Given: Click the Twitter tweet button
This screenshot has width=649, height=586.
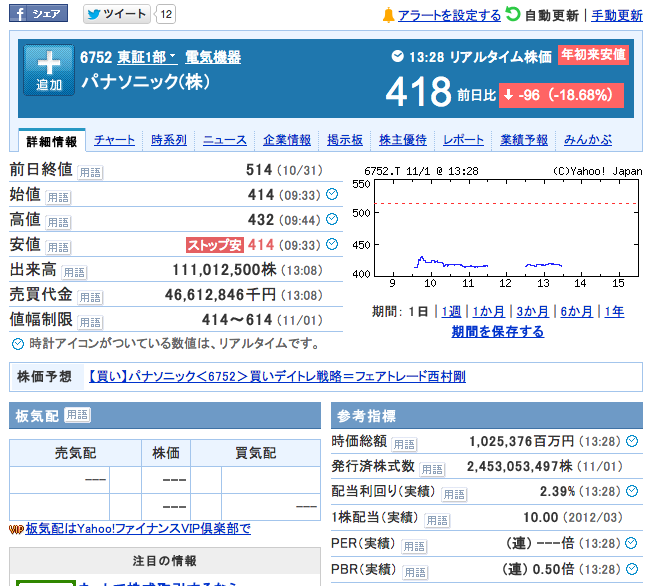Looking at the screenshot, I should coord(117,14).
